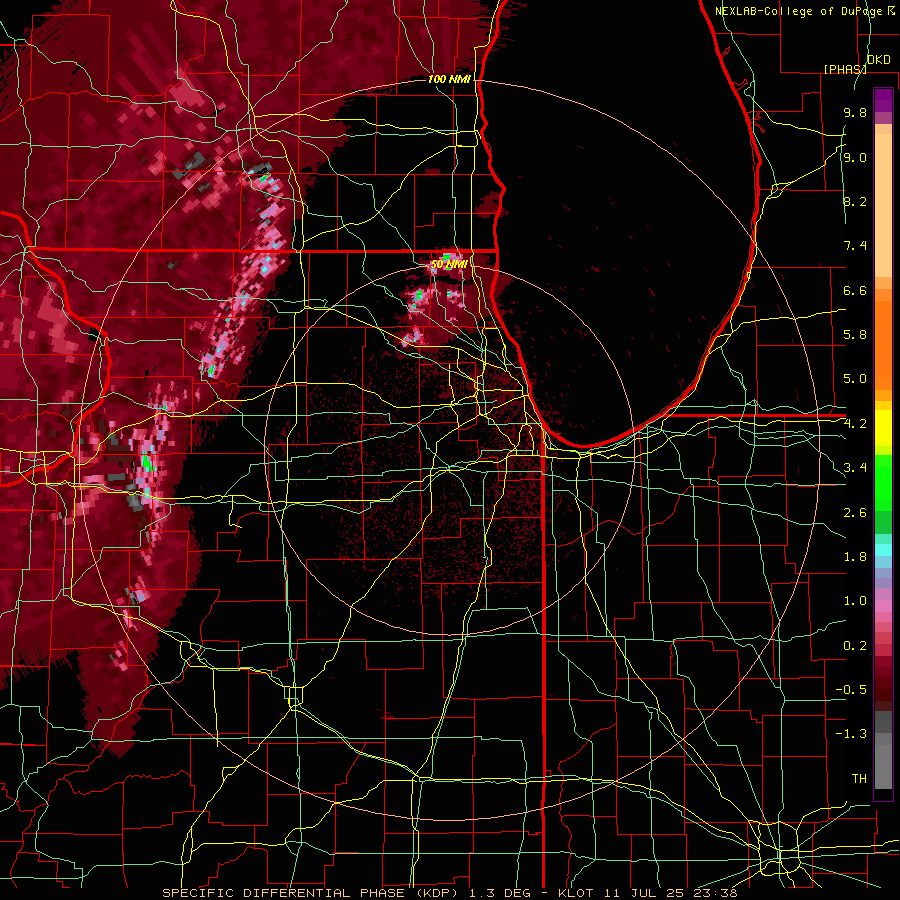Click the 9.0 scale value
Viewport: 900px width, 900px height.
click(855, 157)
